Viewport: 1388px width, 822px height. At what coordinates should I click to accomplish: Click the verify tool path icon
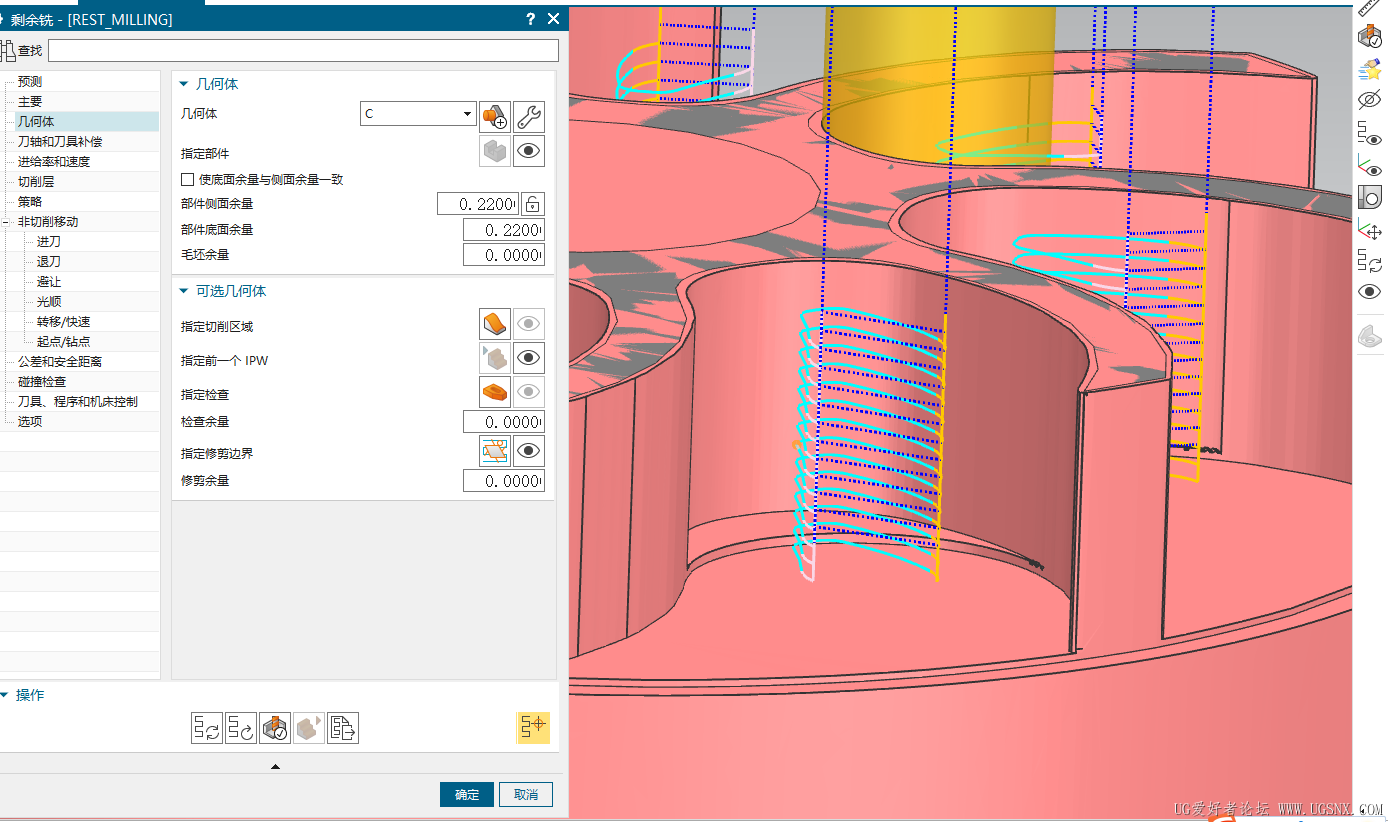(x=275, y=728)
